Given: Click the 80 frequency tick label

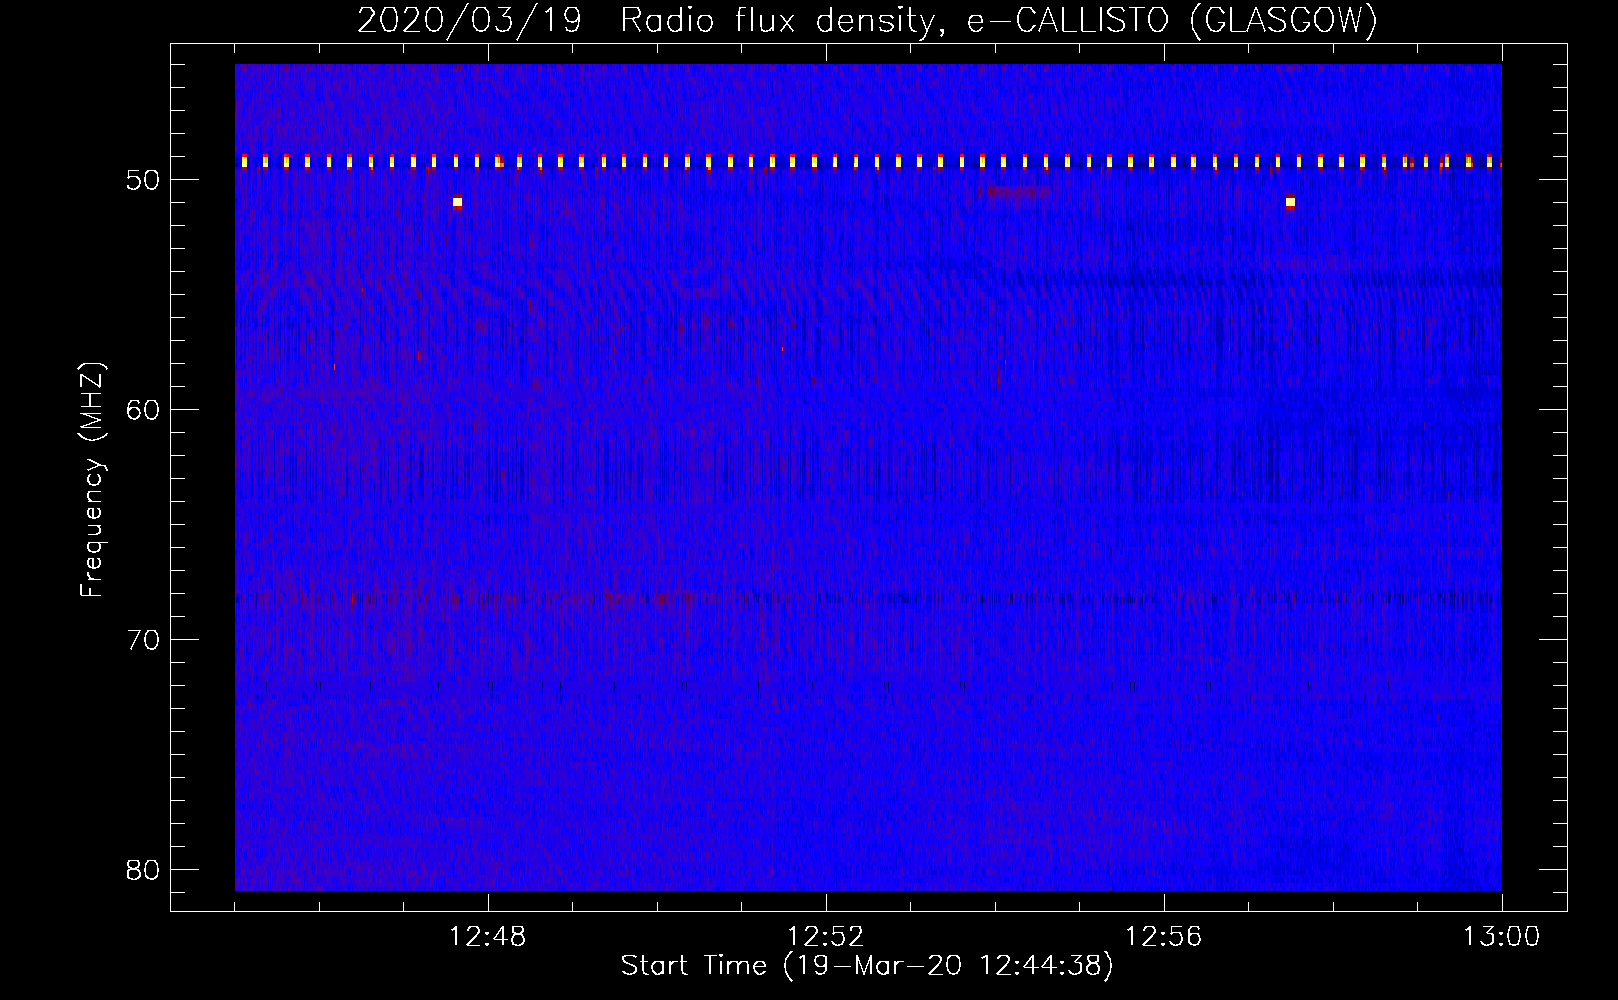Looking at the screenshot, I should click(144, 870).
